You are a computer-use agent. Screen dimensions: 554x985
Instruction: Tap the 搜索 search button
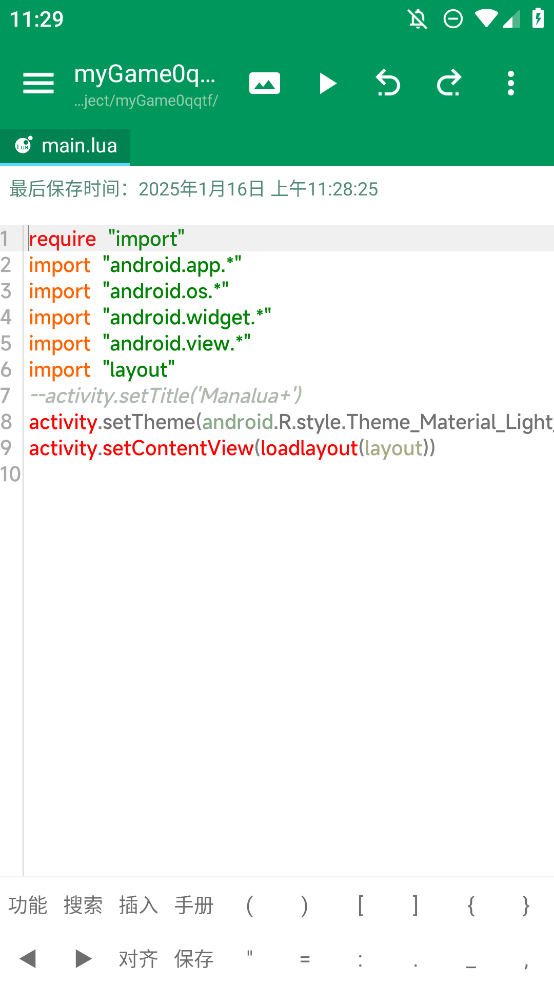pos(83,905)
